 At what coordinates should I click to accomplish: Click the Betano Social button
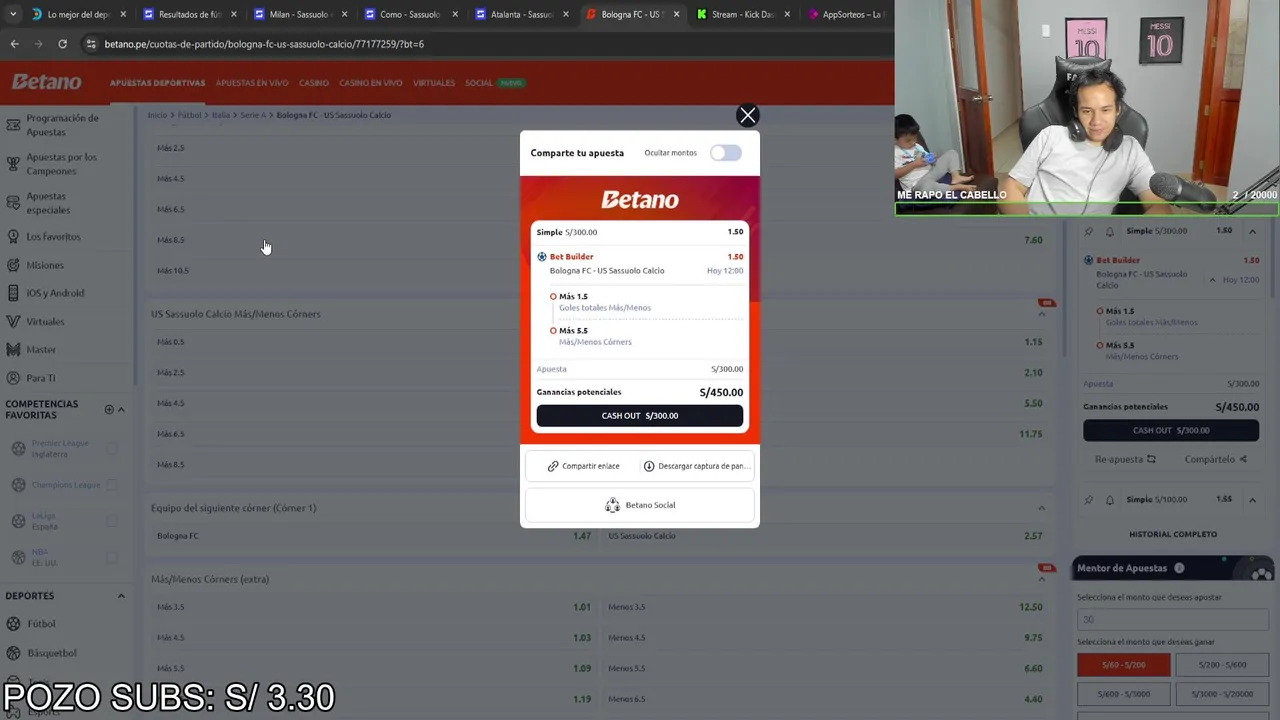(x=640, y=505)
